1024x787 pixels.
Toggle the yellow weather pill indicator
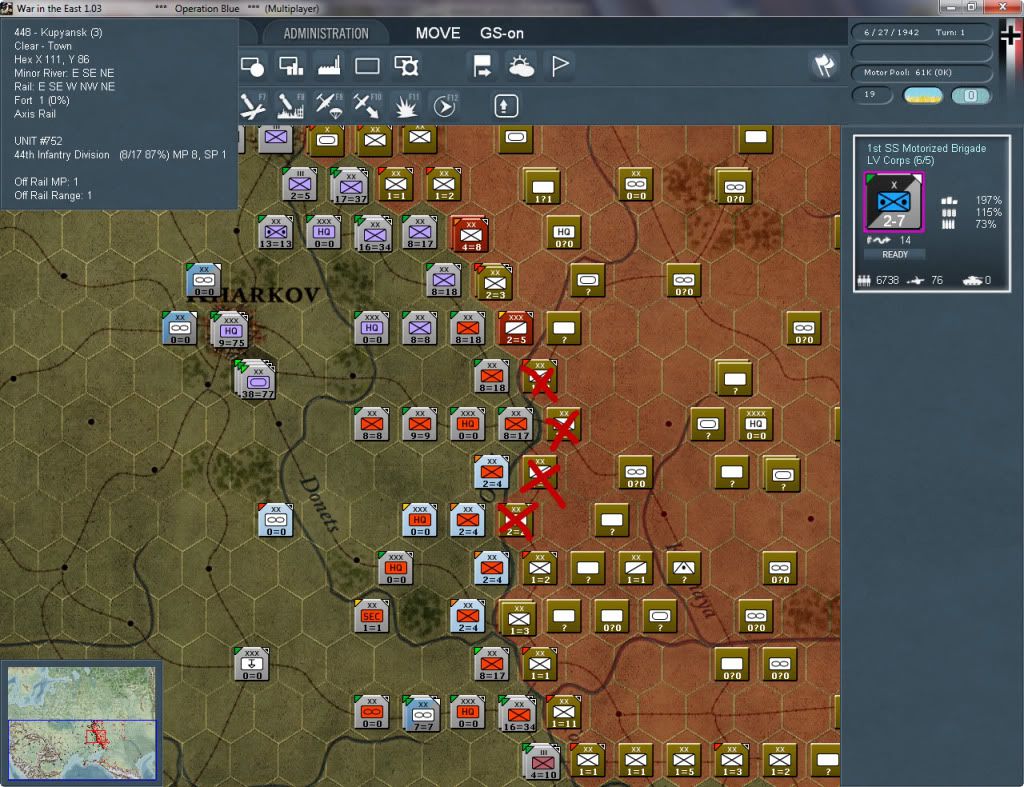[922, 96]
